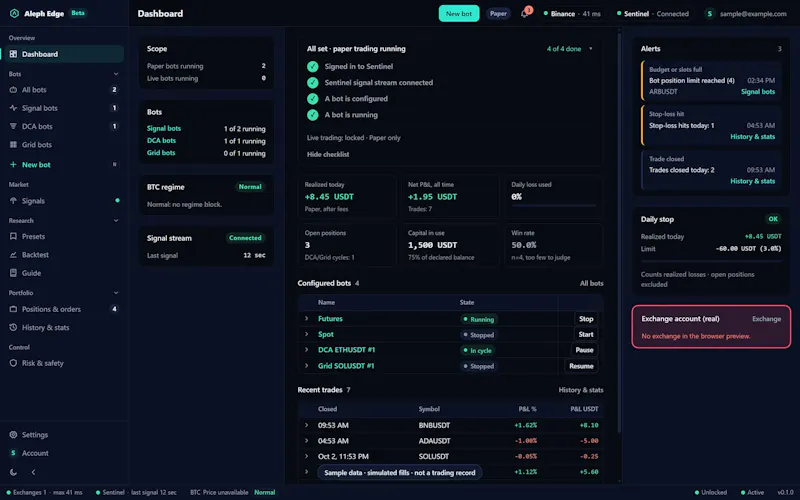The image size is (800, 500).
Task: Stop the Futures bot
Action: pos(586,319)
